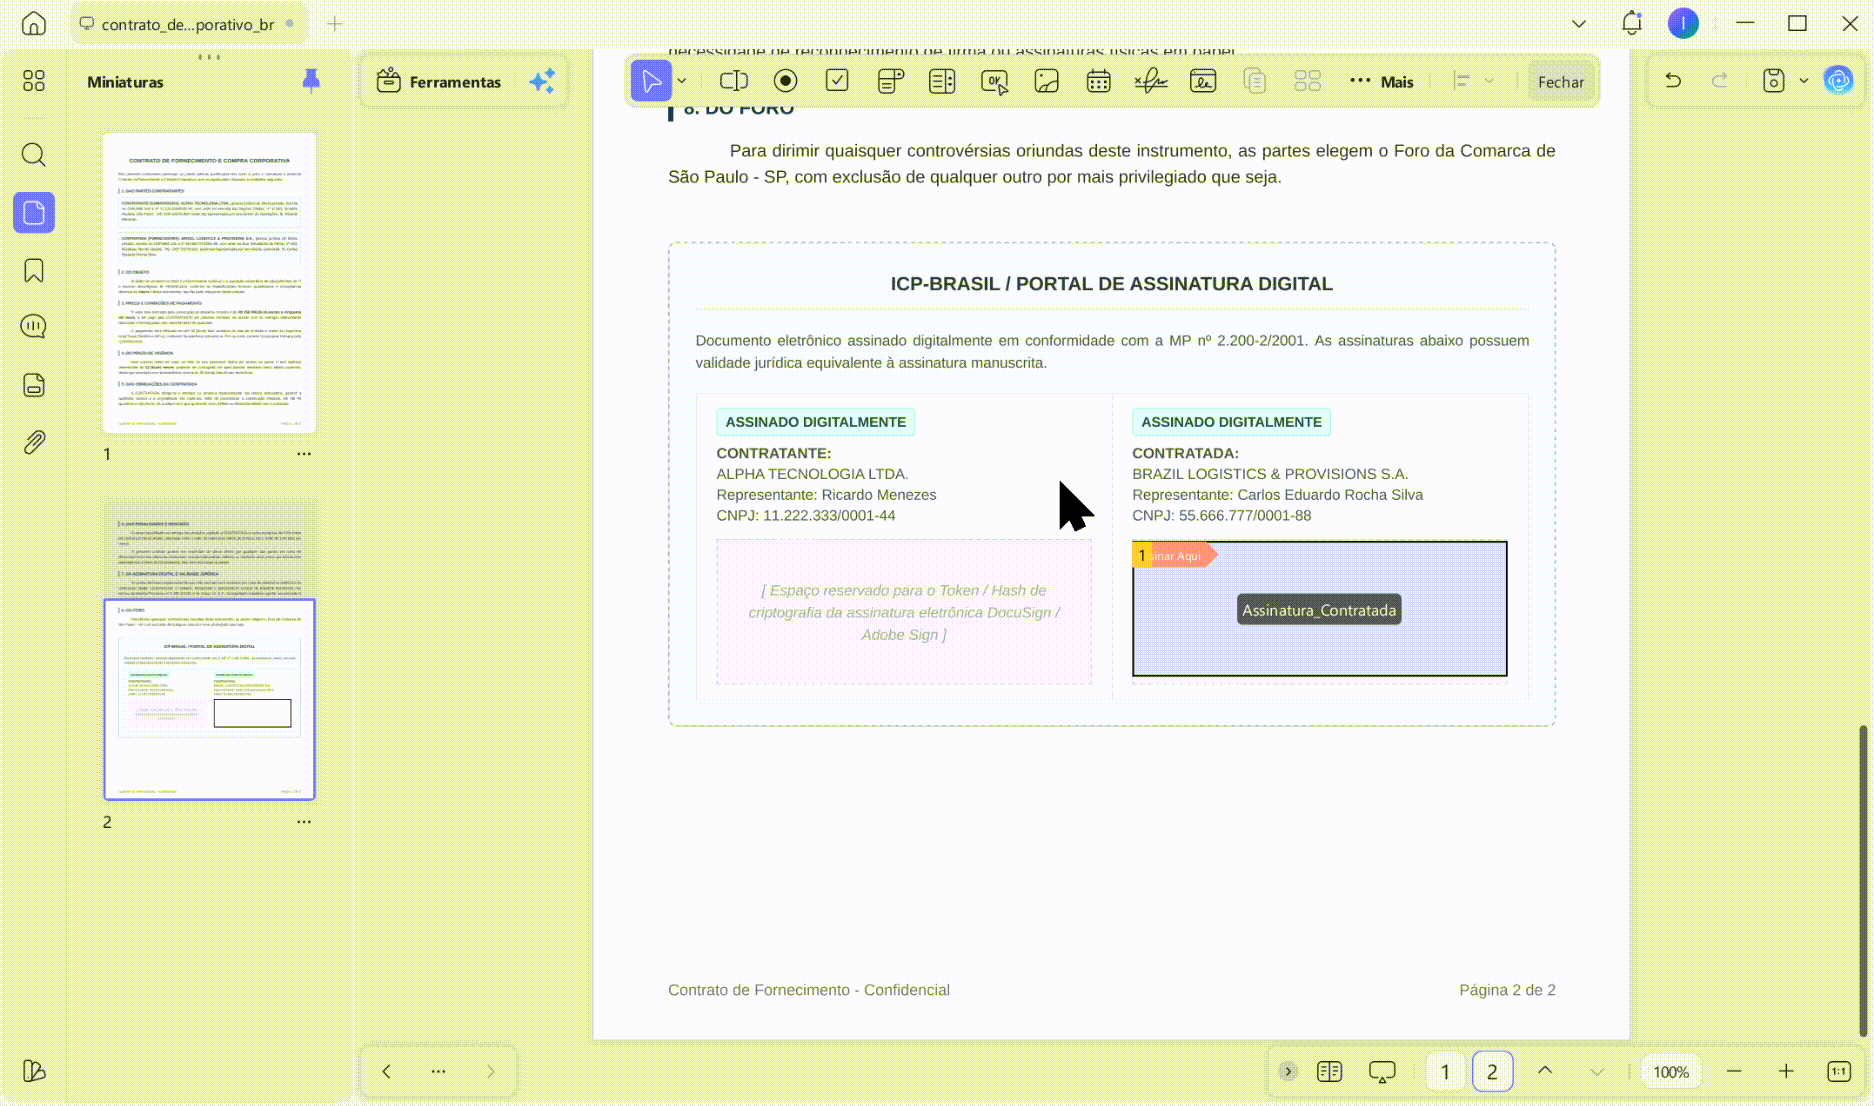Expand the selection tool dropdown arrow

point(682,81)
